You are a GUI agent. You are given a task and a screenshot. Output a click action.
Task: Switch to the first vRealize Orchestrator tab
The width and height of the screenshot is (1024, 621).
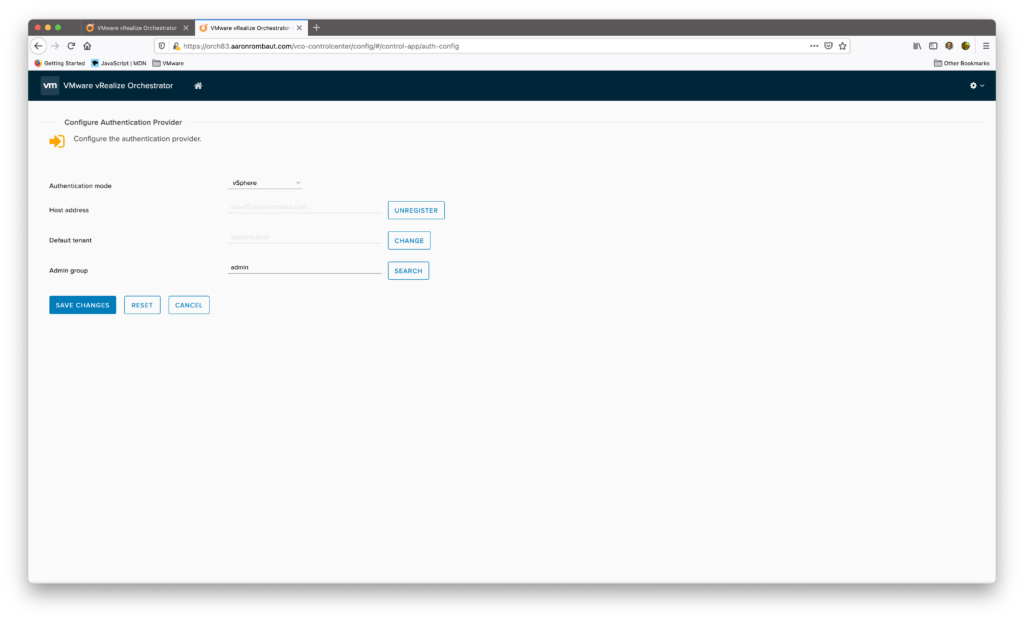(x=135, y=28)
